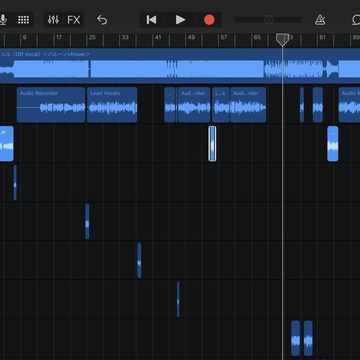Open the Live Loops grid view
Image resolution: width=360 pixels, height=360 pixels.
coord(23,20)
